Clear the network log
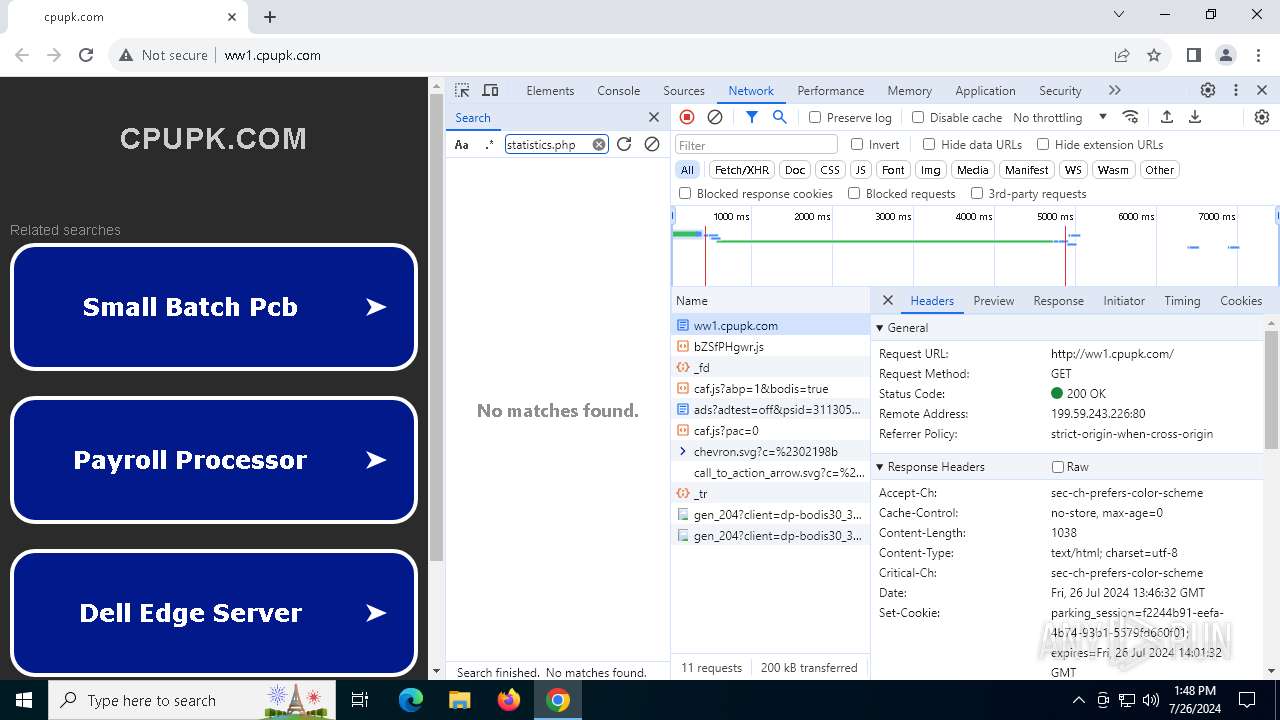 715,117
